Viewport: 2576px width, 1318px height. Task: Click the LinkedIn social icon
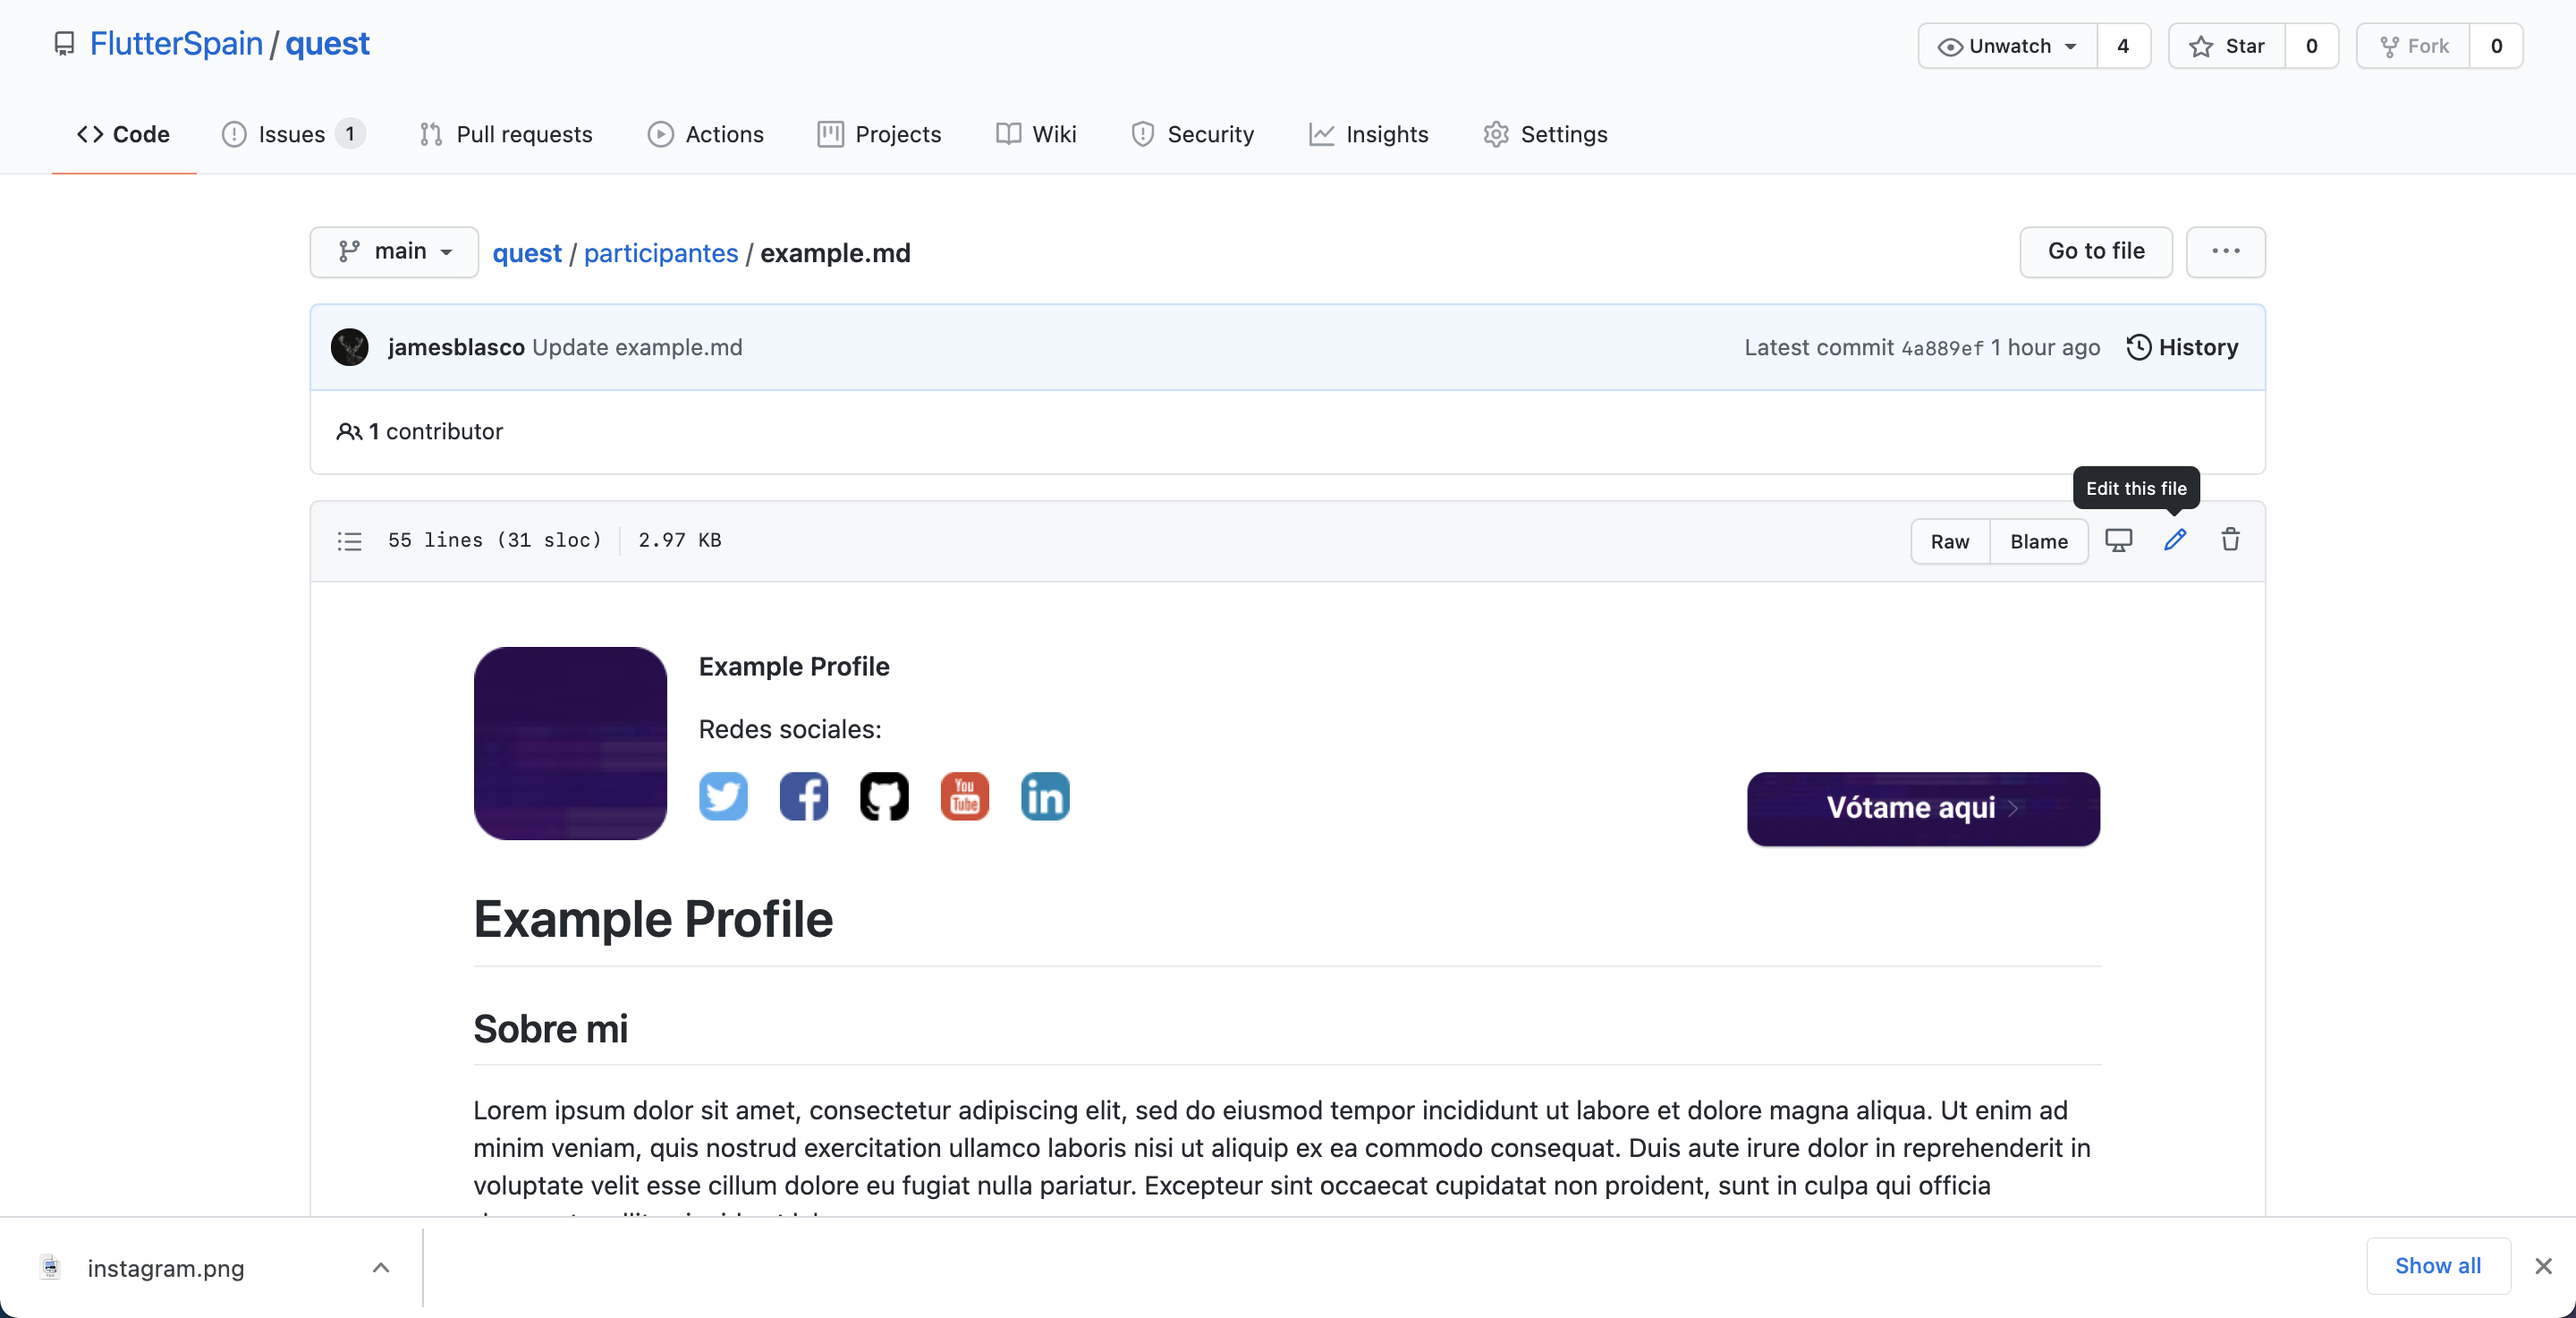click(1045, 796)
